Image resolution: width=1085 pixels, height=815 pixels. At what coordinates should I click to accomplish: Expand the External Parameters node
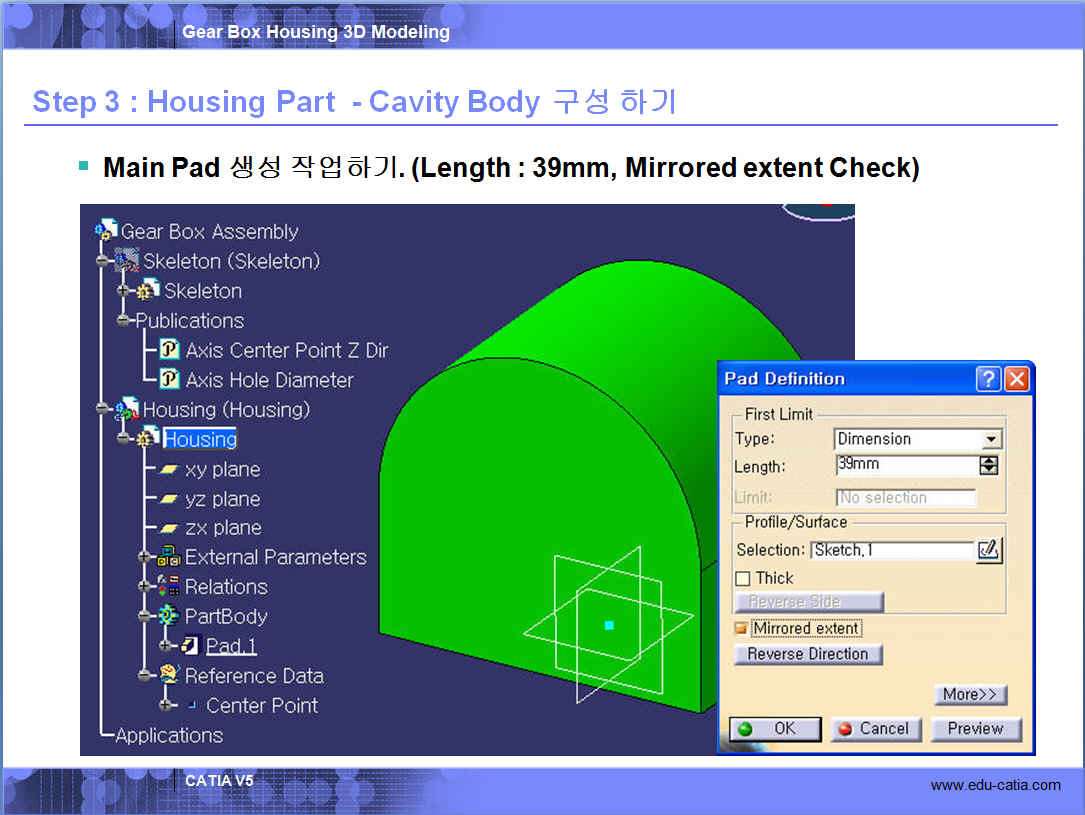tap(146, 557)
